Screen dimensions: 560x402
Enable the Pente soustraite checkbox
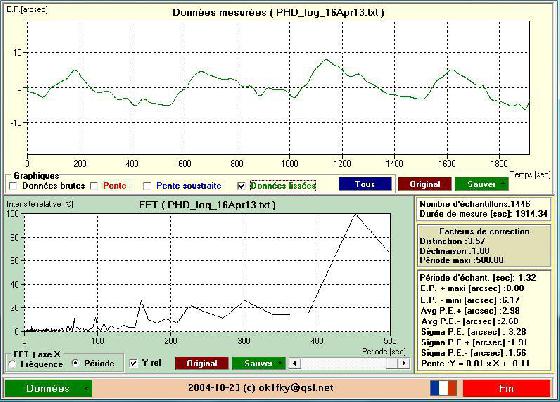click(147, 186)
